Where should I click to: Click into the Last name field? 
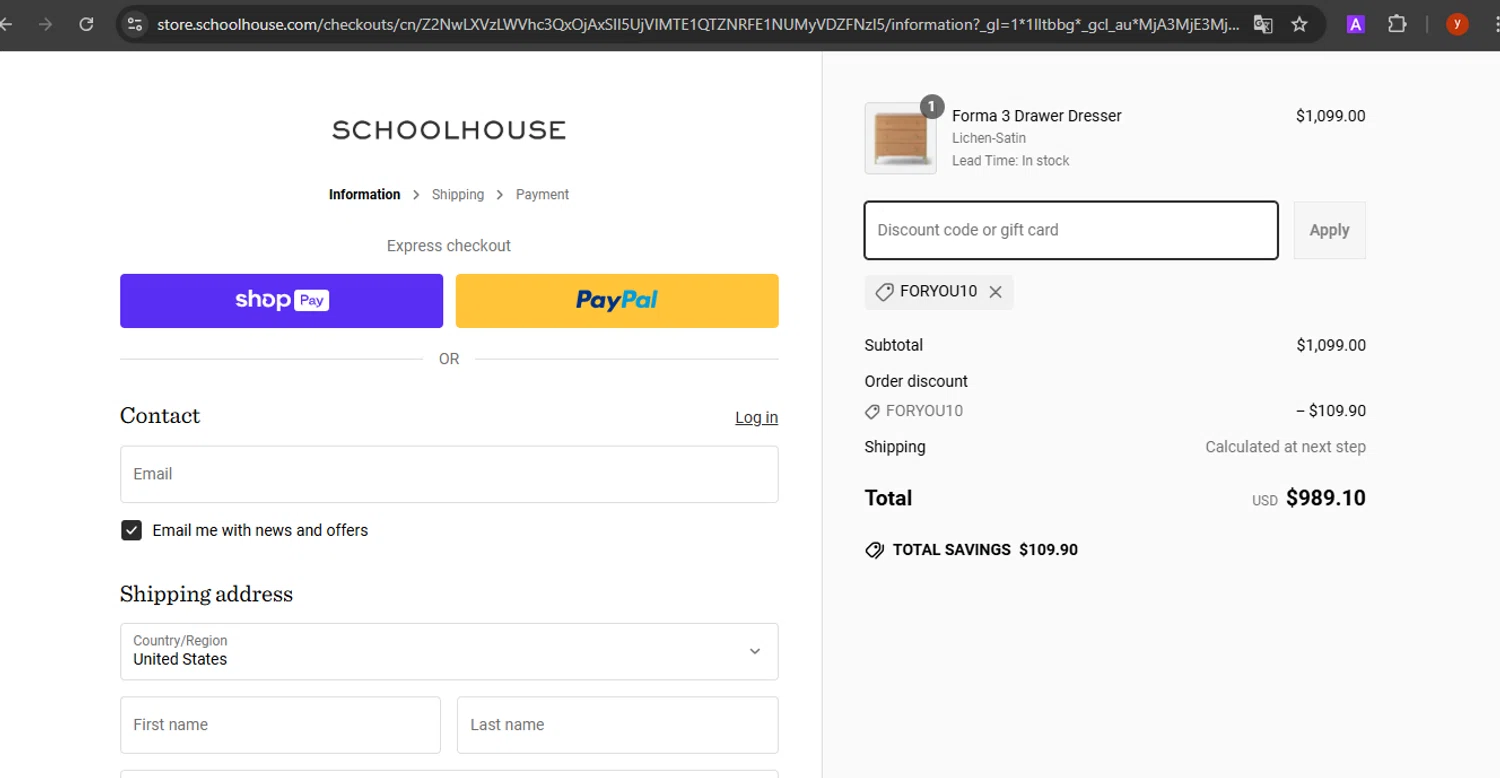(x=617, y=725)
